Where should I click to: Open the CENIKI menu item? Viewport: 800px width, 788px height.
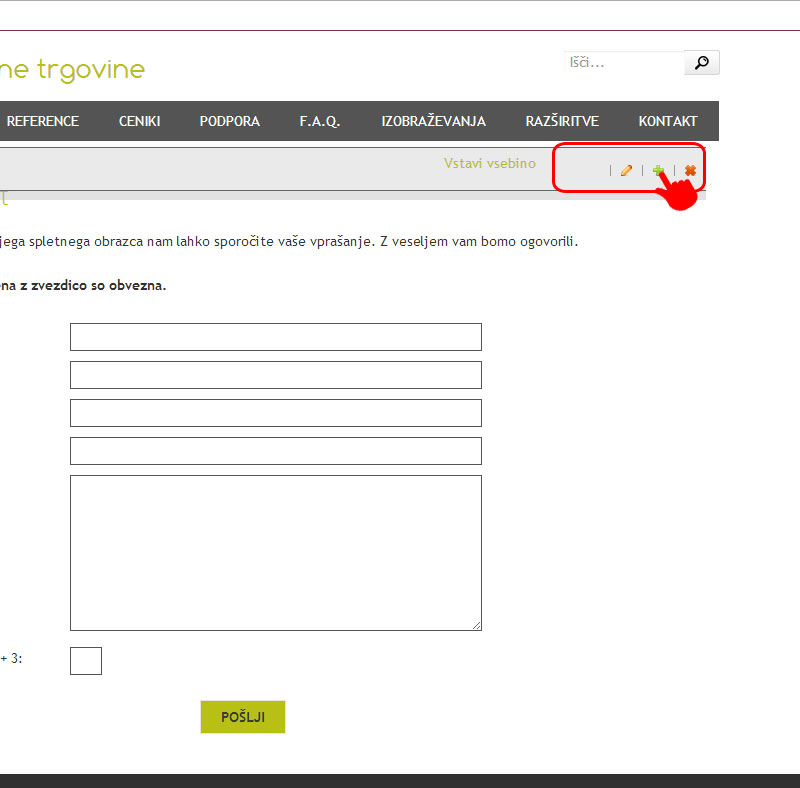pos(140,121)
